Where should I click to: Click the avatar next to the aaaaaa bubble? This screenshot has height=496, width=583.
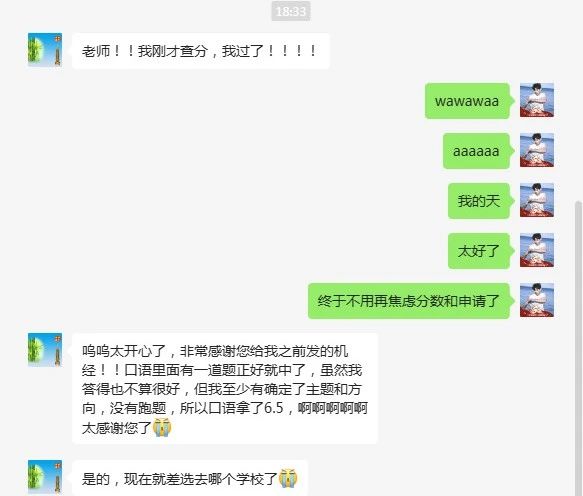[x=537, y=150]
